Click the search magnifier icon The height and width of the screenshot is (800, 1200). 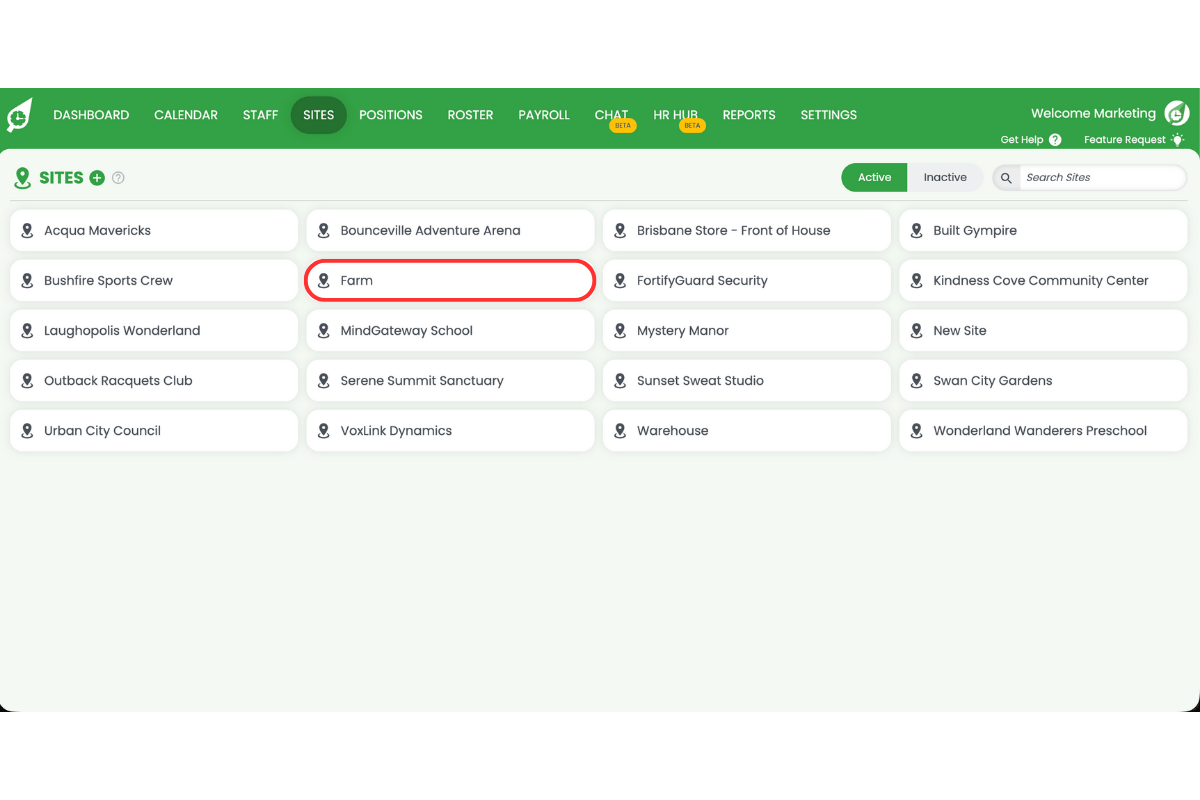click(x=1005, y=177)
